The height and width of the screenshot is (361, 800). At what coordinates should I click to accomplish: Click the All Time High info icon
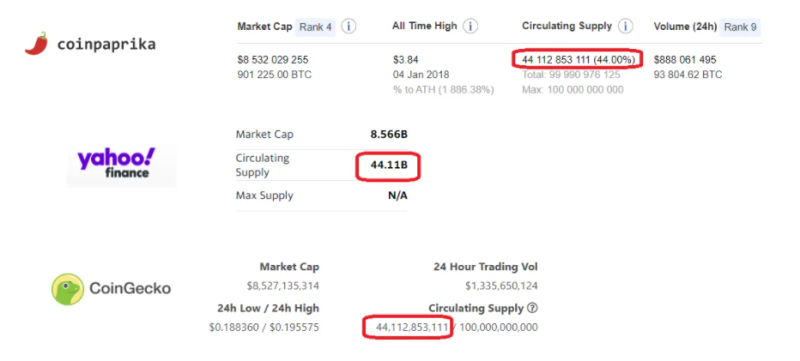tap(470, 27)
